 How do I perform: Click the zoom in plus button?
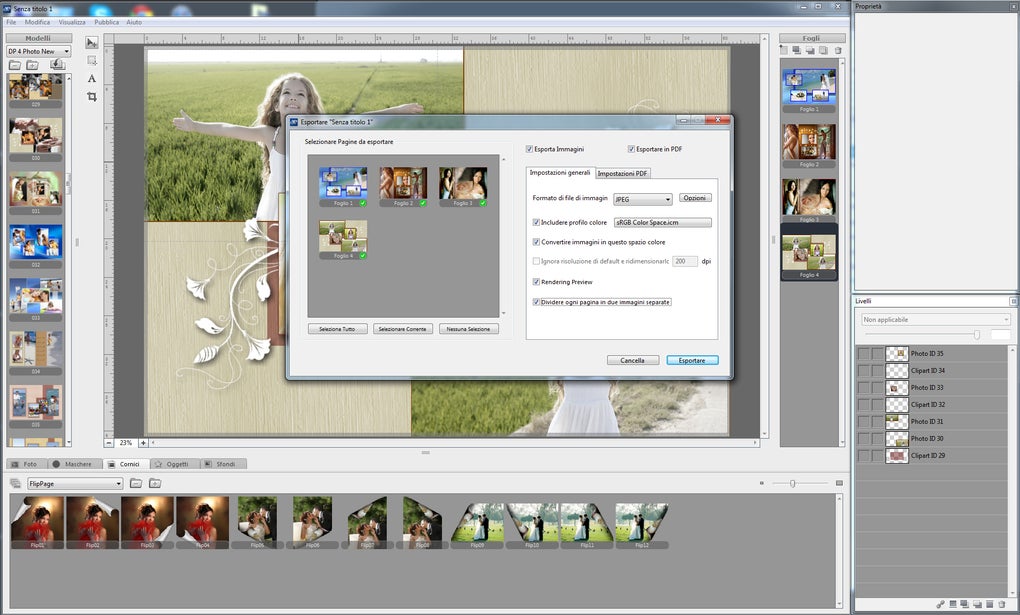coord(143,442)
